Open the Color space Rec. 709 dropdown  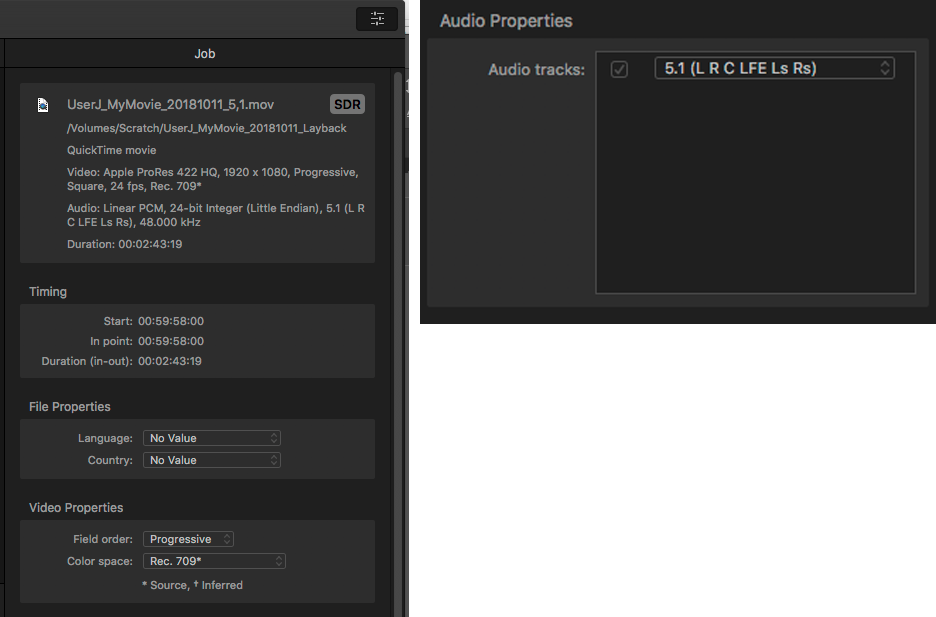coord(214,561)
